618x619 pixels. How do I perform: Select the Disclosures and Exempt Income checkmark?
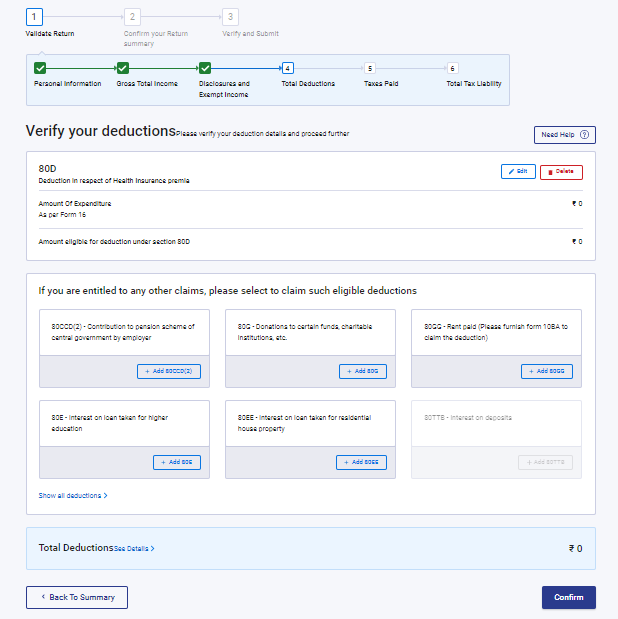pyautogui.click(x=205, y=68)
